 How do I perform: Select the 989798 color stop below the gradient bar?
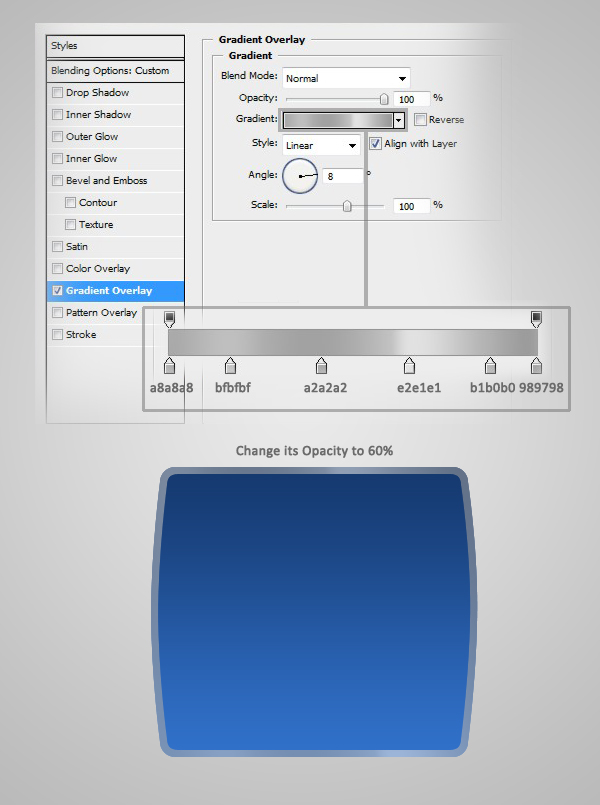536,366
